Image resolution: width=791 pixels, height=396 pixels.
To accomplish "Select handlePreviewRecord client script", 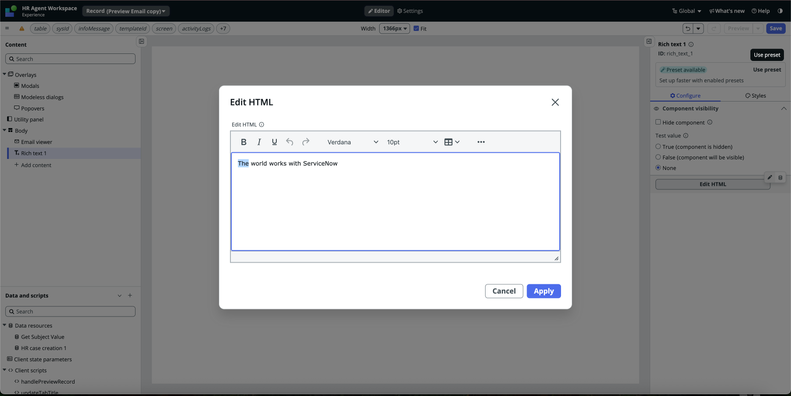I will point(48,382).
